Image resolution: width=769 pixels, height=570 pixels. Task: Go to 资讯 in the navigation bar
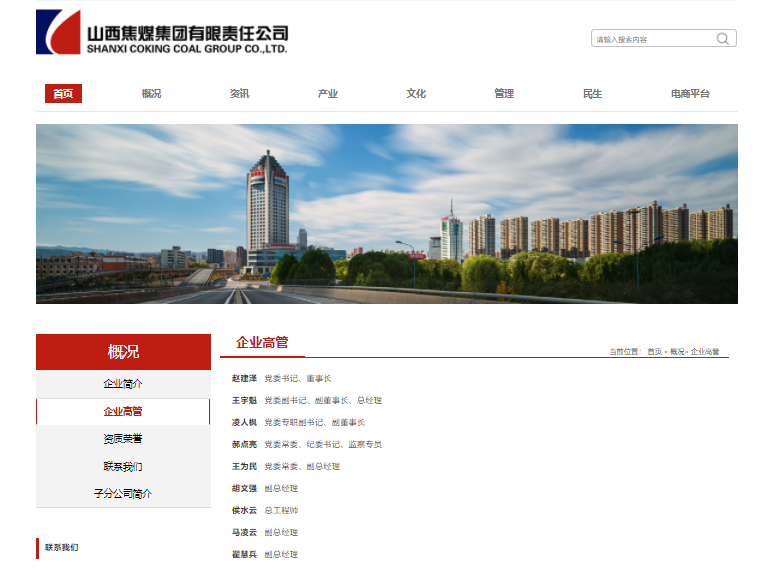point(239,94)
